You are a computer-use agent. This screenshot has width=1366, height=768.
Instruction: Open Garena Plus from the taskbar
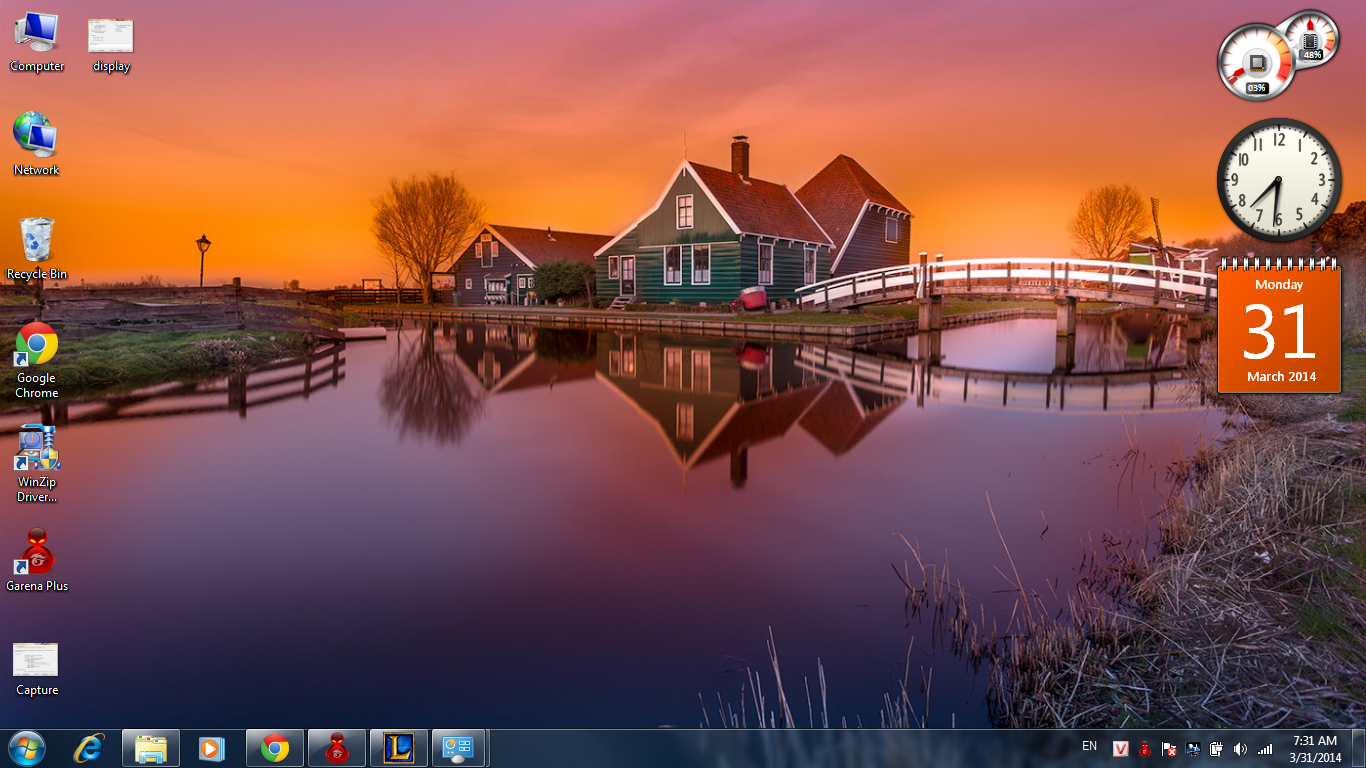pos(336,747)
